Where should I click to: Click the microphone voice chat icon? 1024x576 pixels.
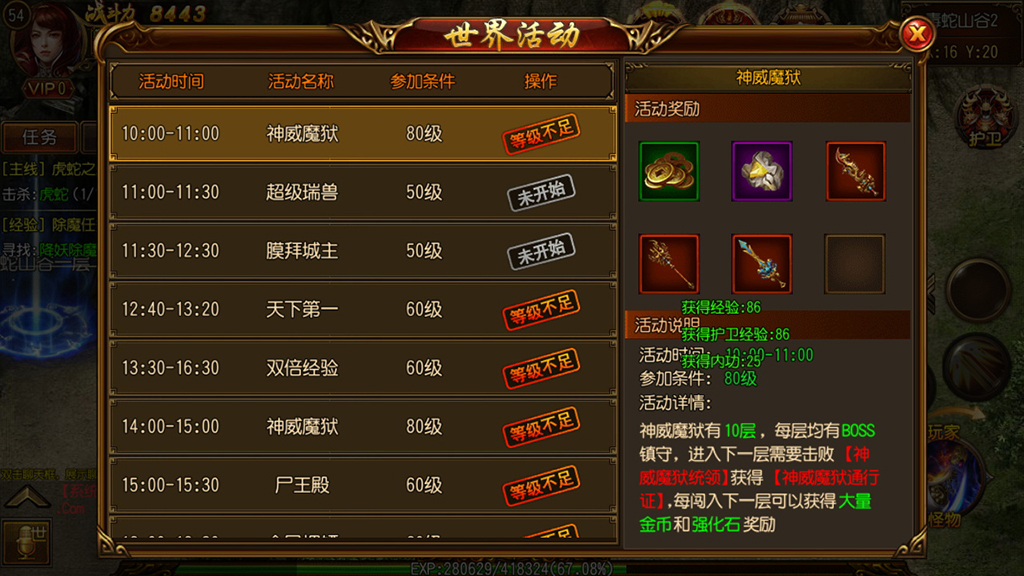click(26, 542)
